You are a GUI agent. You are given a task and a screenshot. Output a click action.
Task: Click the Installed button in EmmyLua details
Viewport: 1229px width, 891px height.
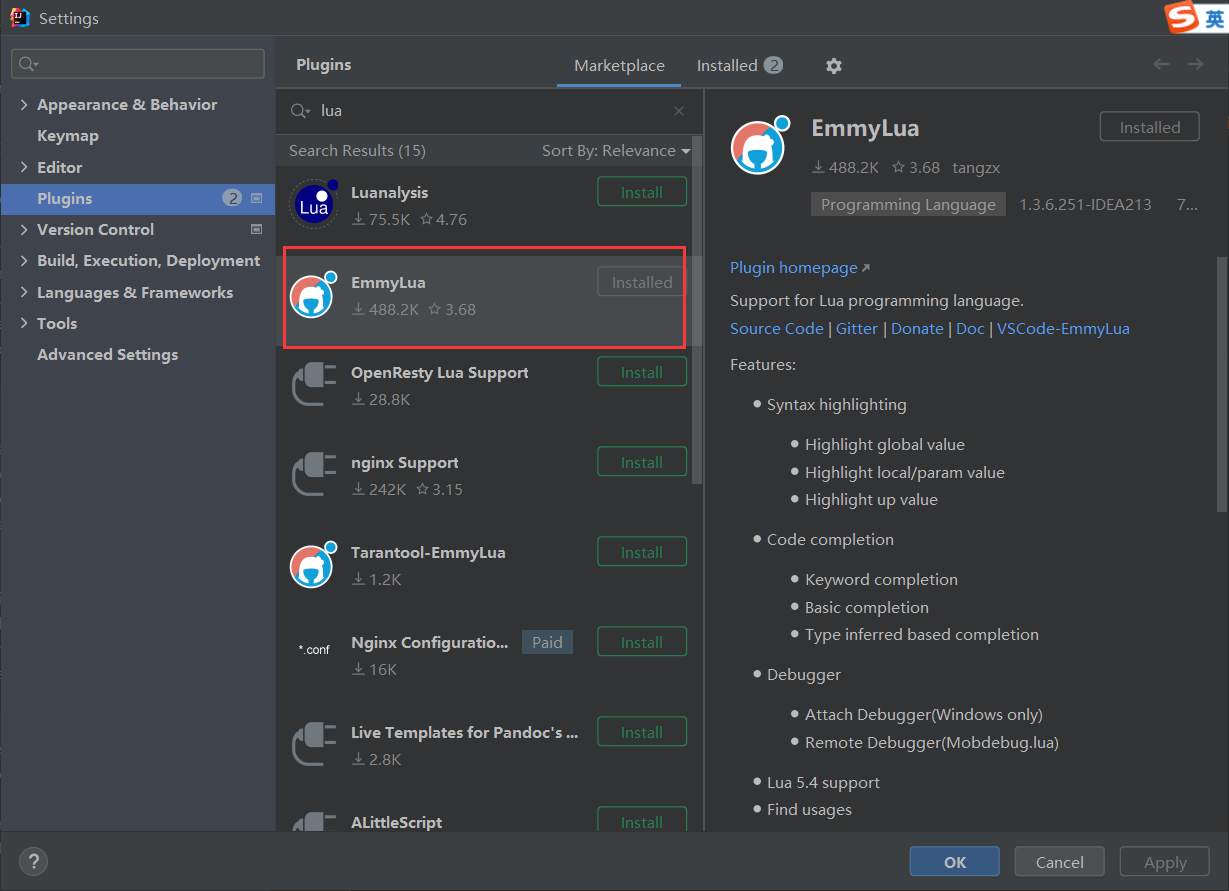[x=1149, y=127]
